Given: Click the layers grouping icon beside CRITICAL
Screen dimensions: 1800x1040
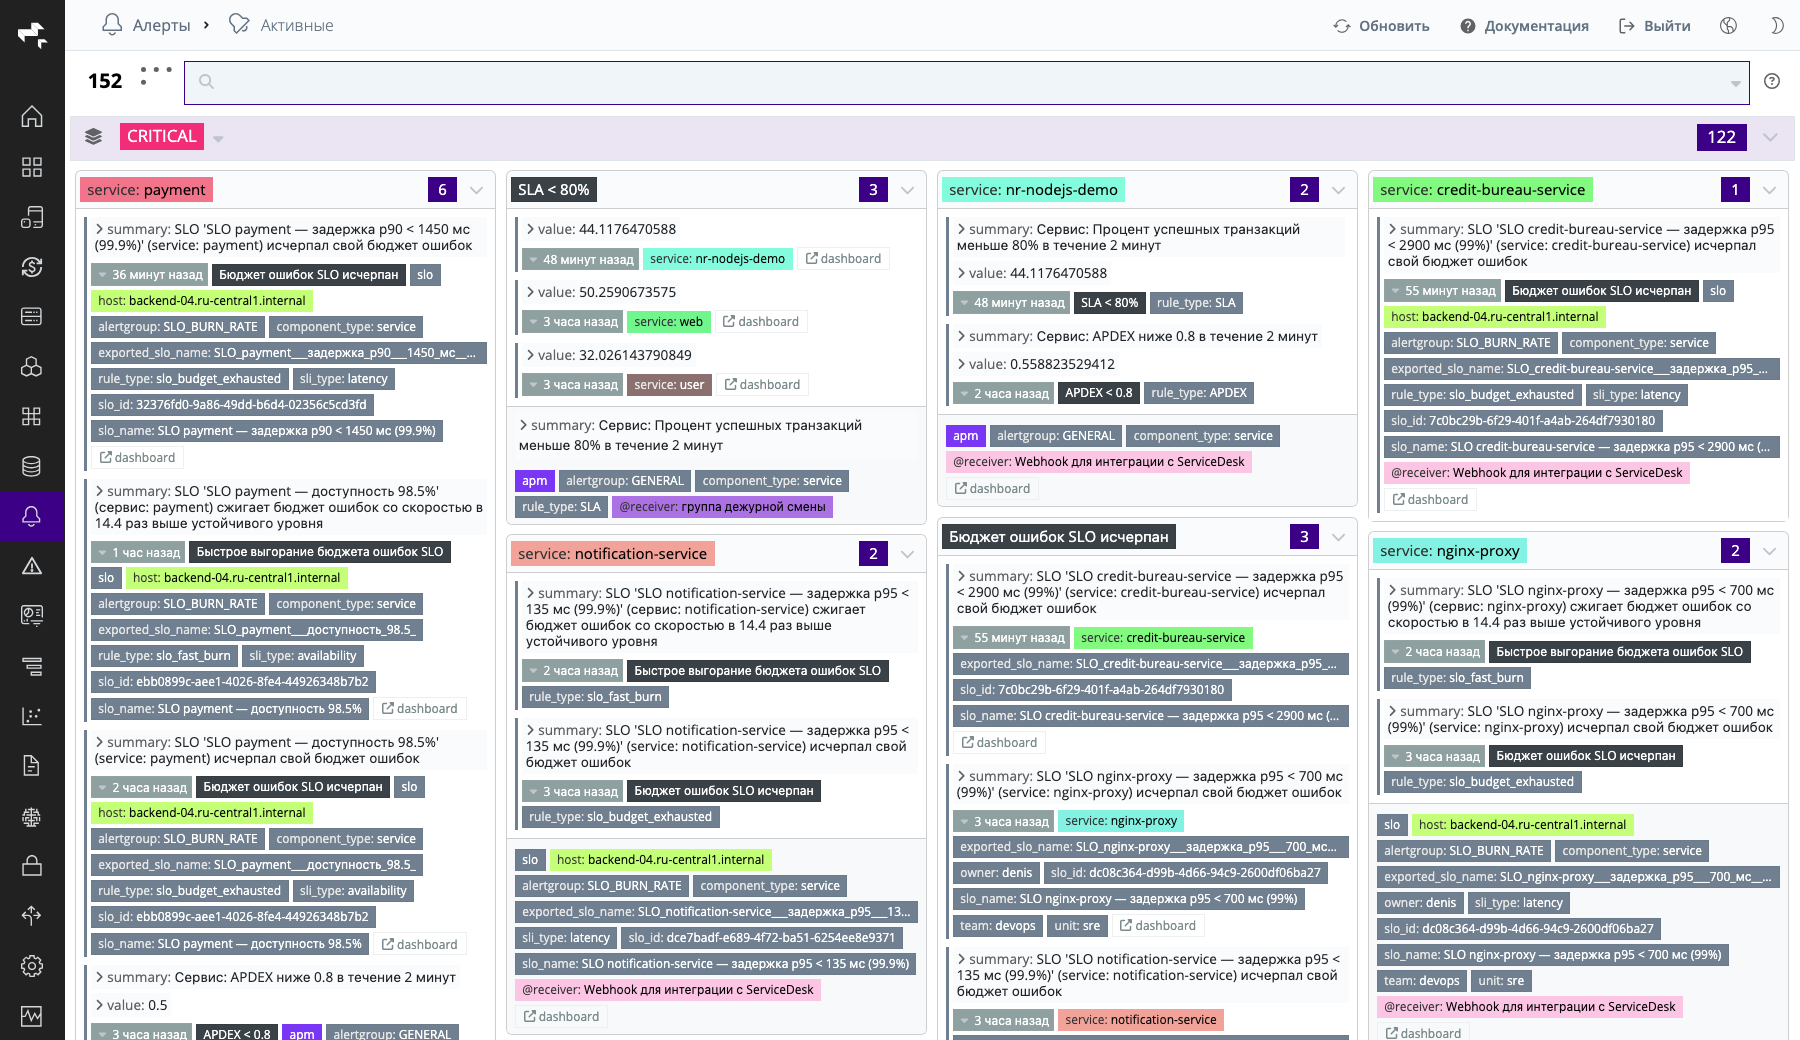Looking at the screenshot, I should pos(93,137).
